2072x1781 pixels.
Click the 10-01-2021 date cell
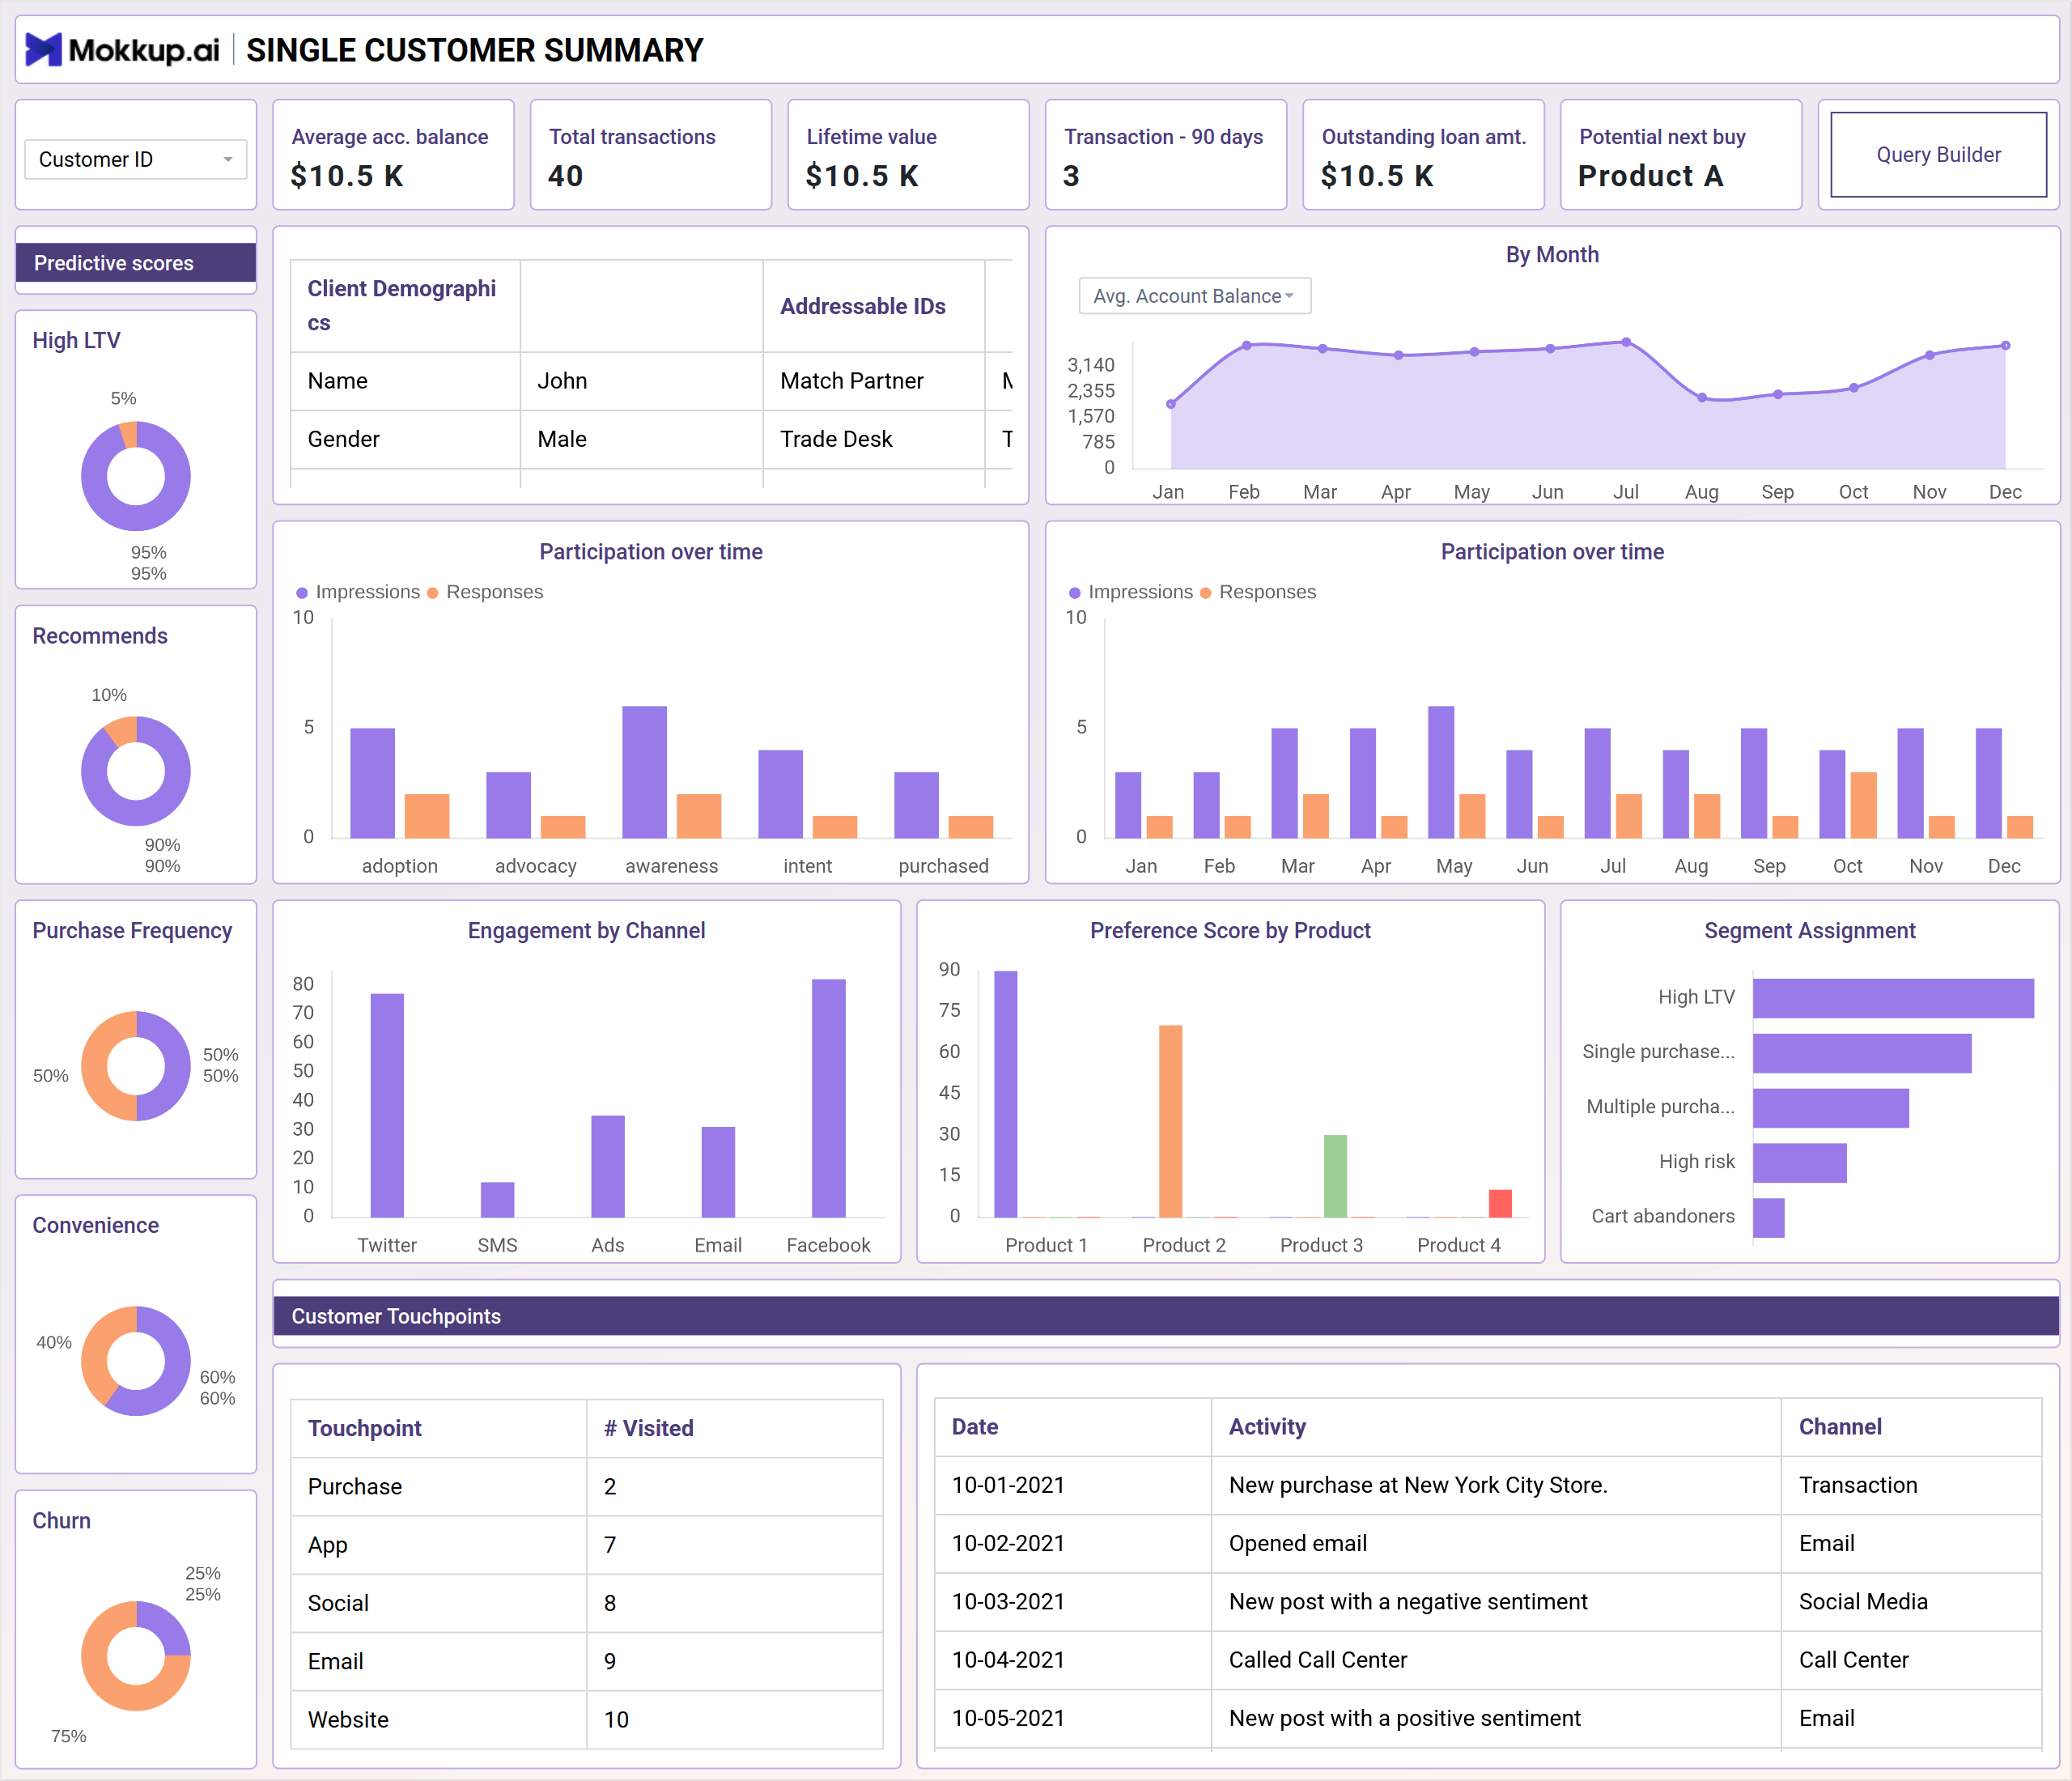point(1073,1485)
